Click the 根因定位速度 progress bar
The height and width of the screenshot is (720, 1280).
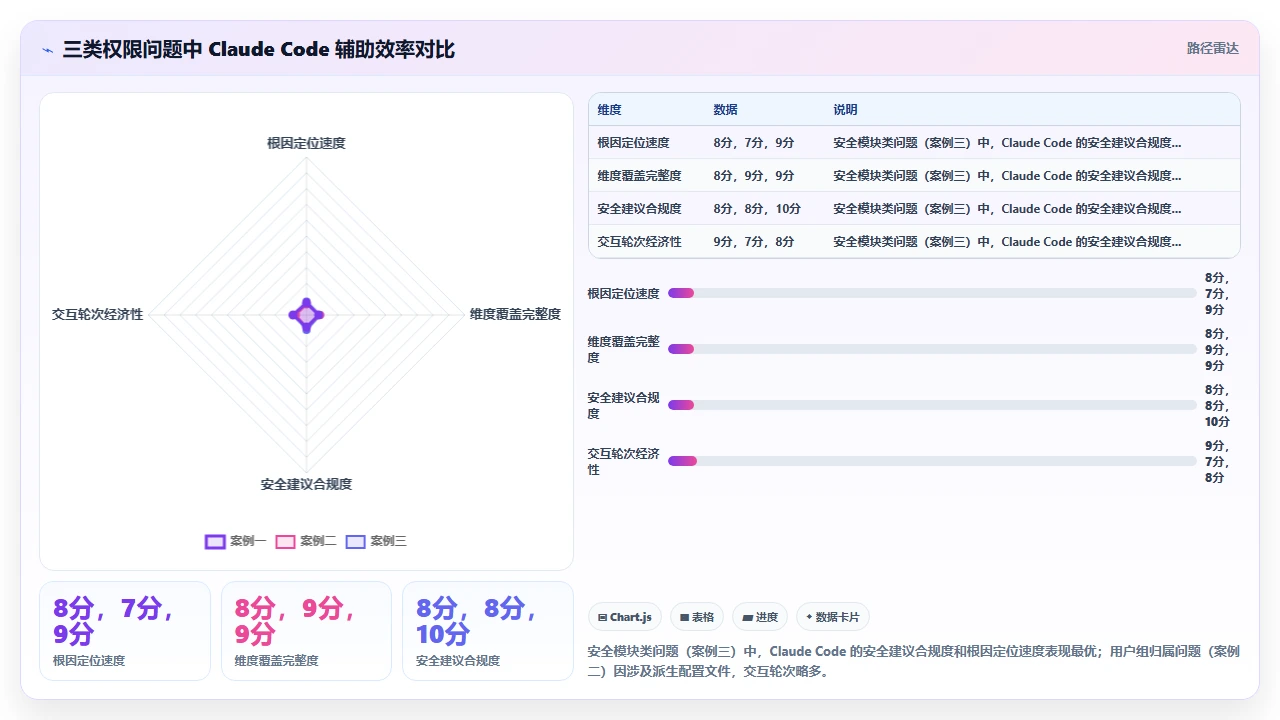pos(932,293)
